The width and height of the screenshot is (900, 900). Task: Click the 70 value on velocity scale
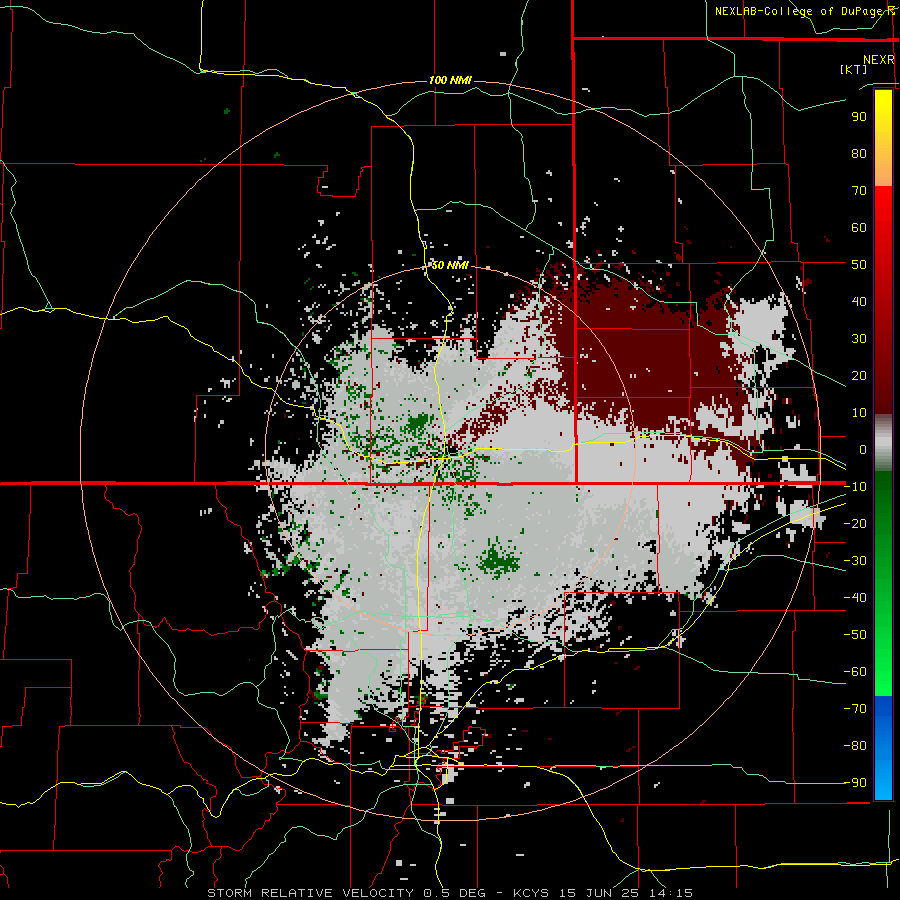point(859,191)
